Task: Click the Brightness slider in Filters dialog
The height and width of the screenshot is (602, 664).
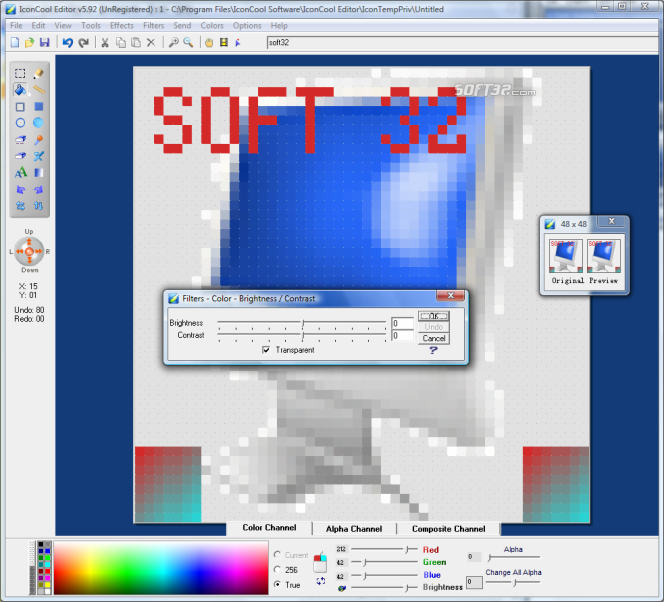Action: click(302, 324)
